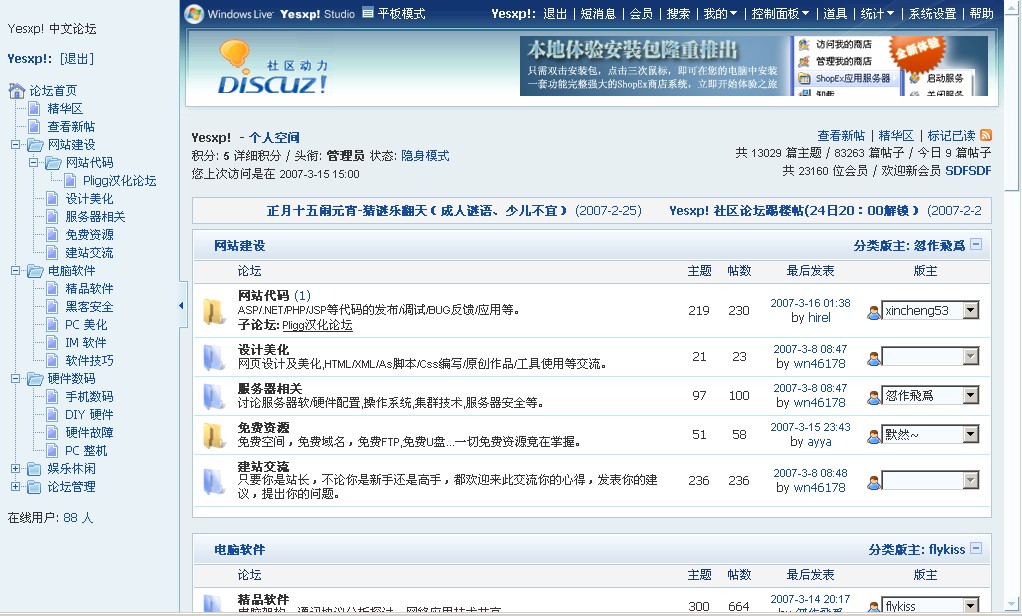Click the page icon beside 查看新帖 in sidebar
The height and width of the screenshot is (616, 1022).
point(35,126)
